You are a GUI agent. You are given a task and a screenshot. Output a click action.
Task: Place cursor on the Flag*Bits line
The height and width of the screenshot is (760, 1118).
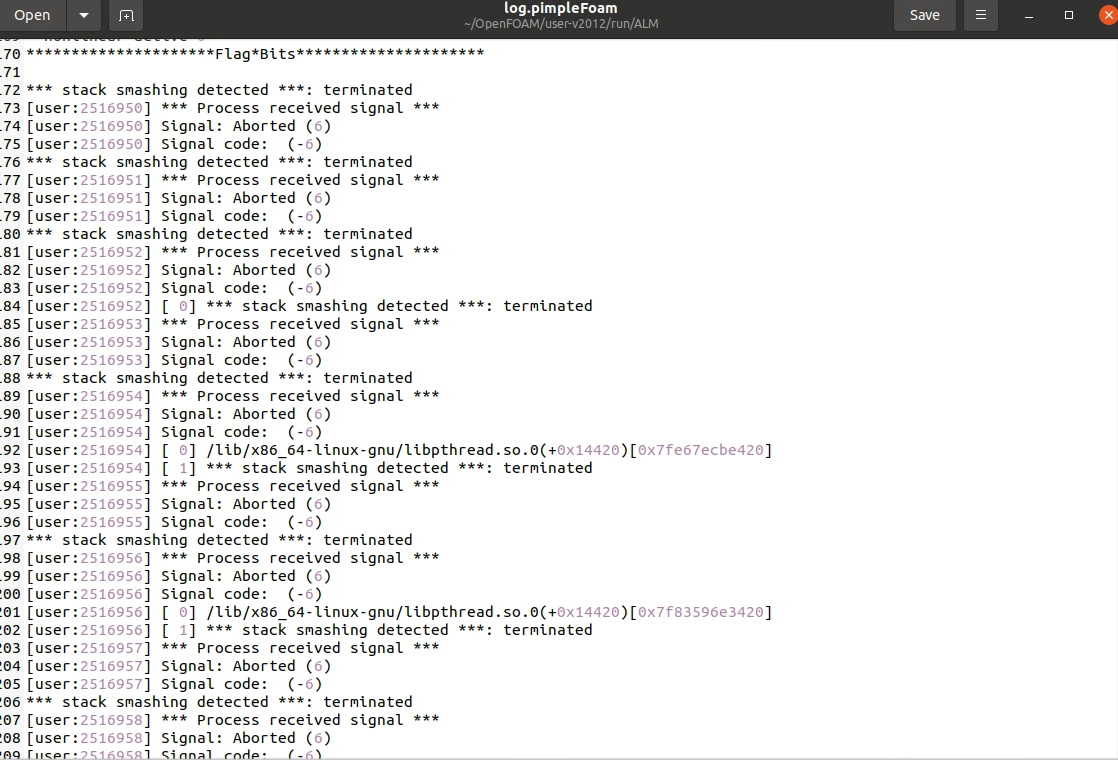[255, 54]
